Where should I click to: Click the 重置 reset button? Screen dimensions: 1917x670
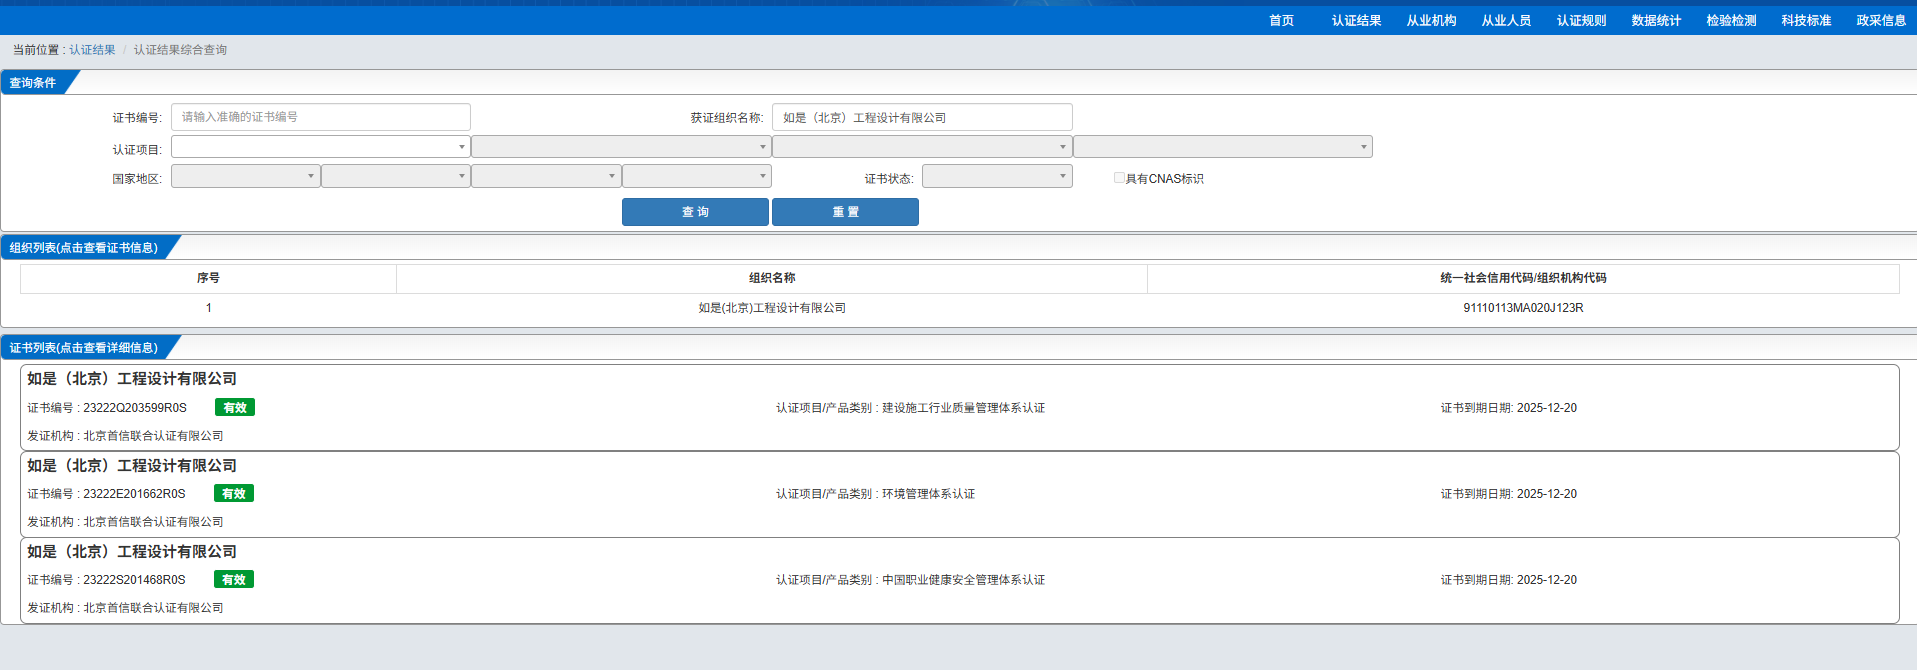pyautogui.click(x=845, y=212)
